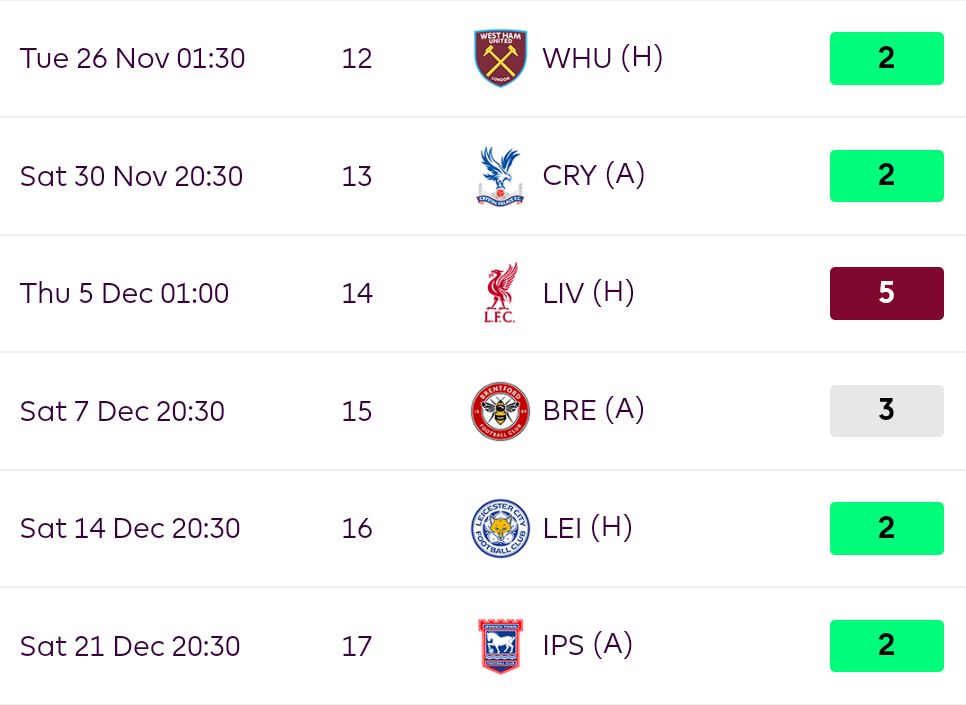This screenshot has width=966, height=705.
Task: Click gameweek number 16
Action: pos(357,528)
